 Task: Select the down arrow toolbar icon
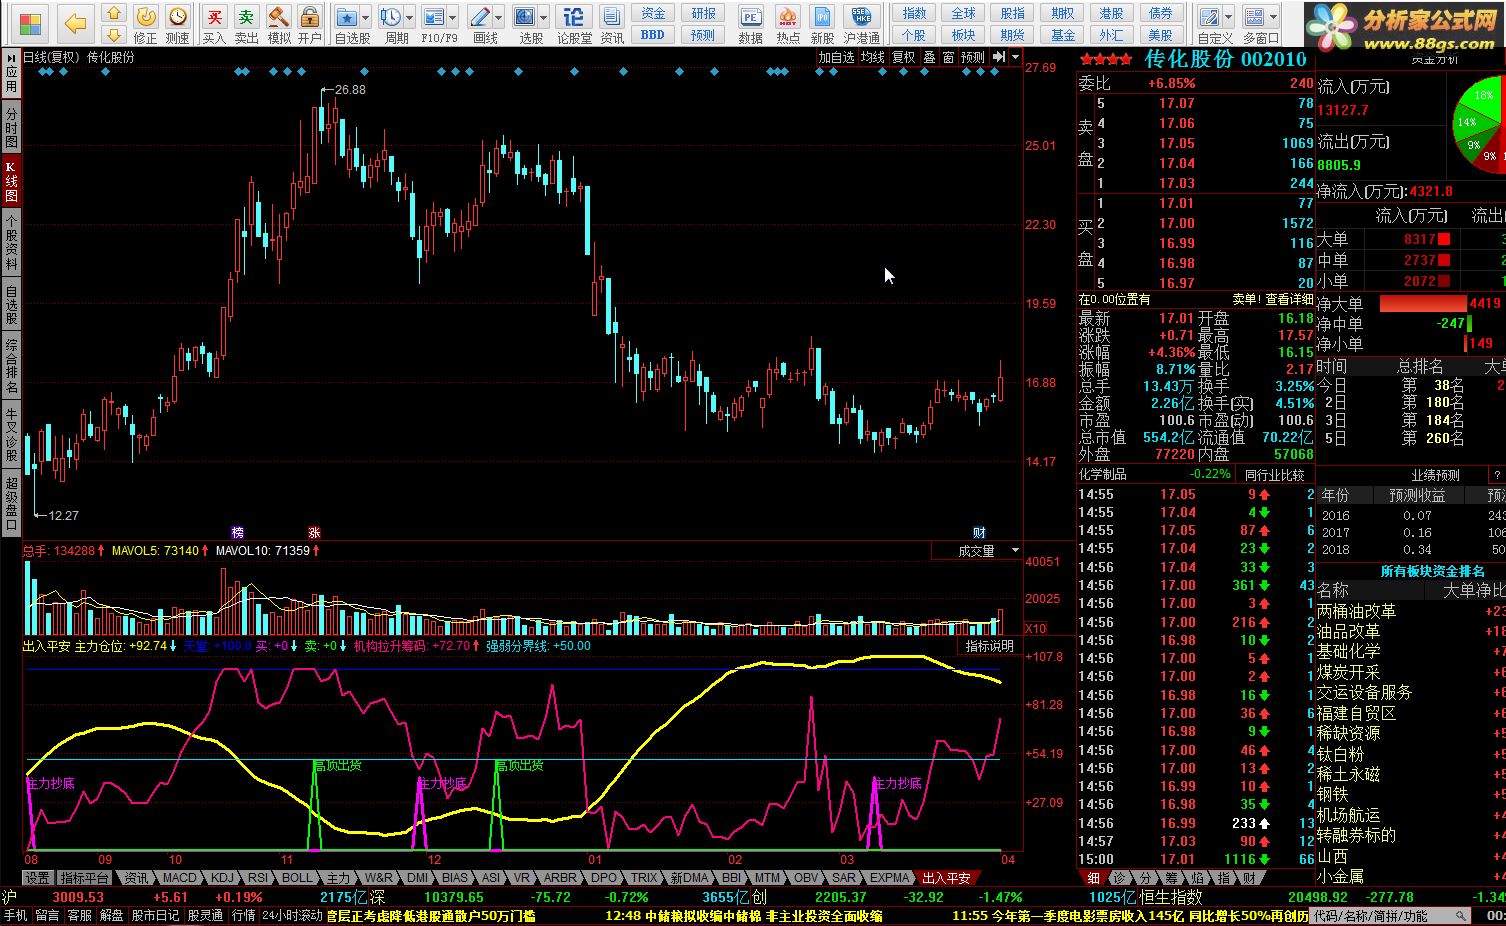pos(114,35)
